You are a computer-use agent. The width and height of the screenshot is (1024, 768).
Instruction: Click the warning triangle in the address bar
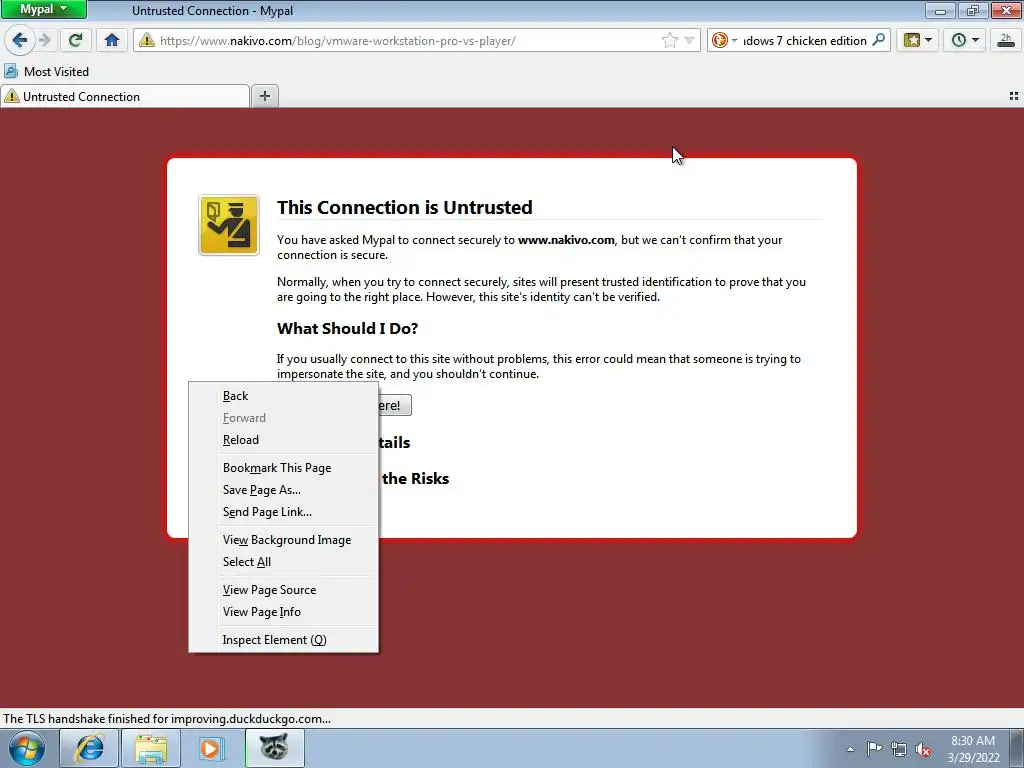point(147,40)
